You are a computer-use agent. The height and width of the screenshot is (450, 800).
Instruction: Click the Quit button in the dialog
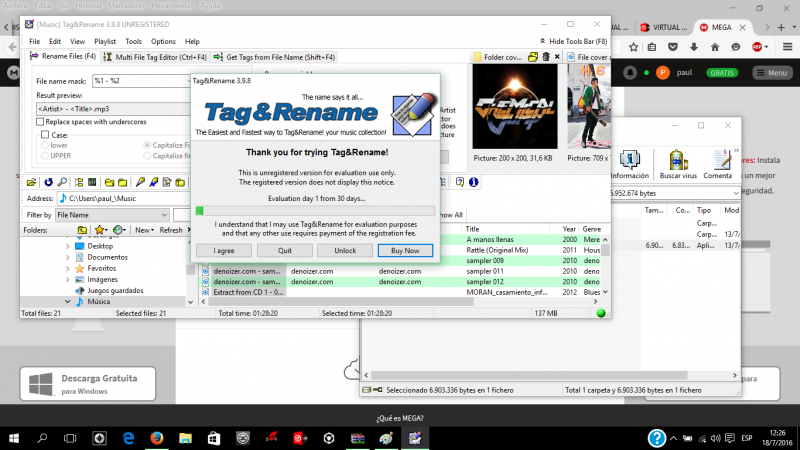(285, 251)
